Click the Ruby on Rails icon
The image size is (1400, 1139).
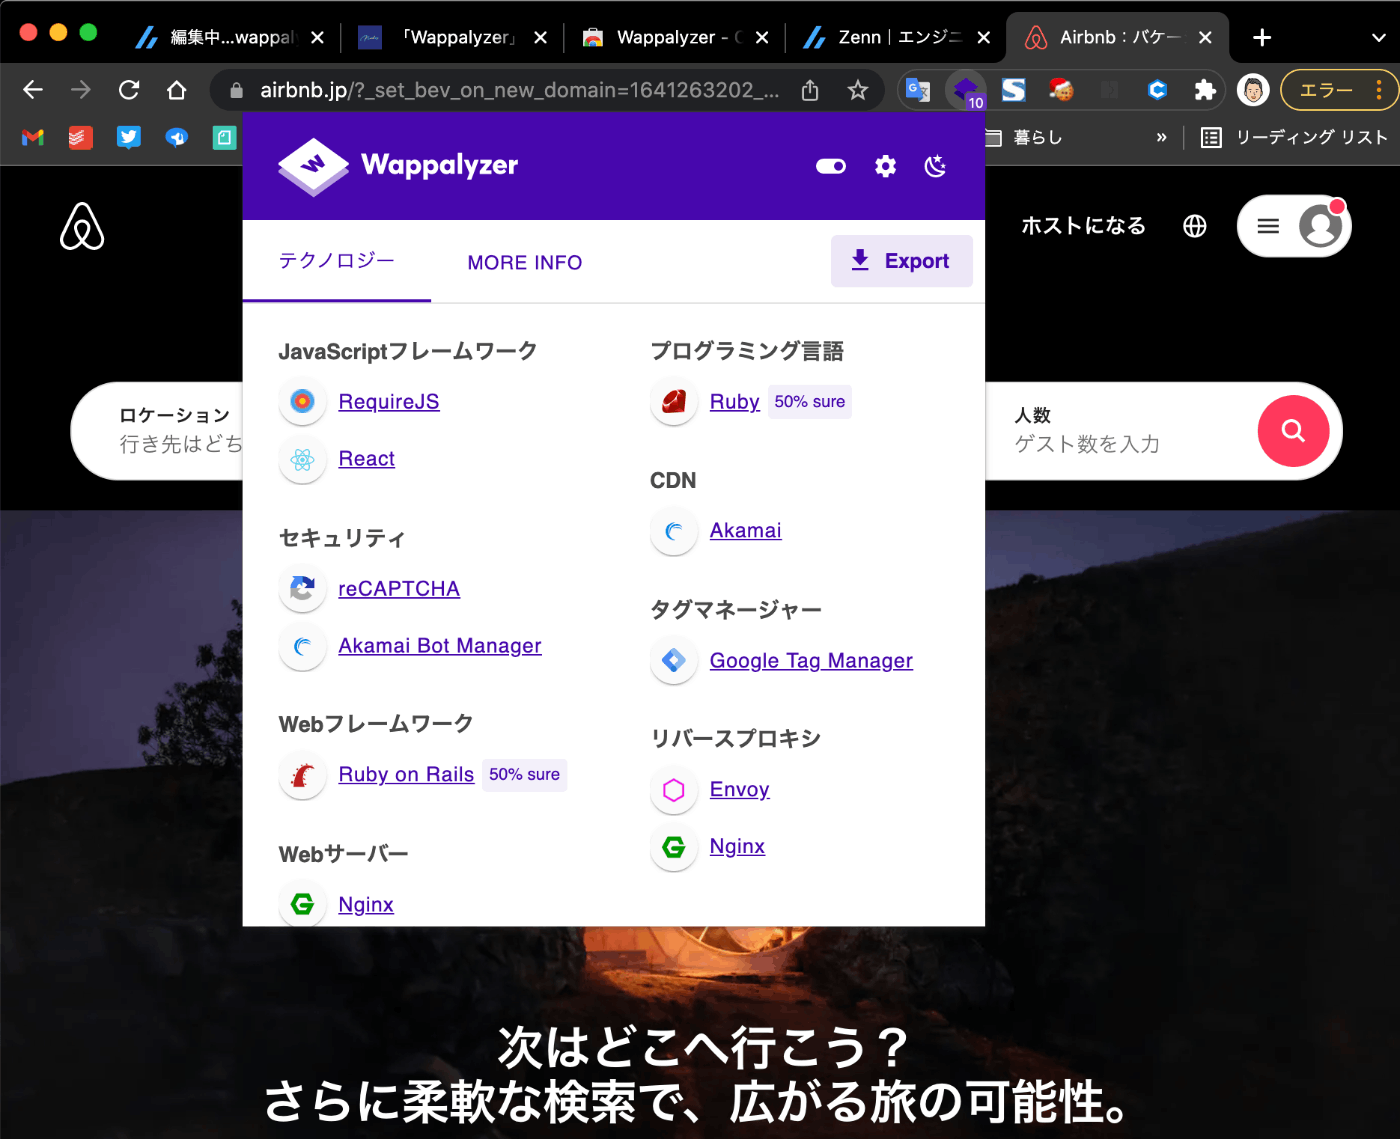pyautogui.click(x=302, y=775)
